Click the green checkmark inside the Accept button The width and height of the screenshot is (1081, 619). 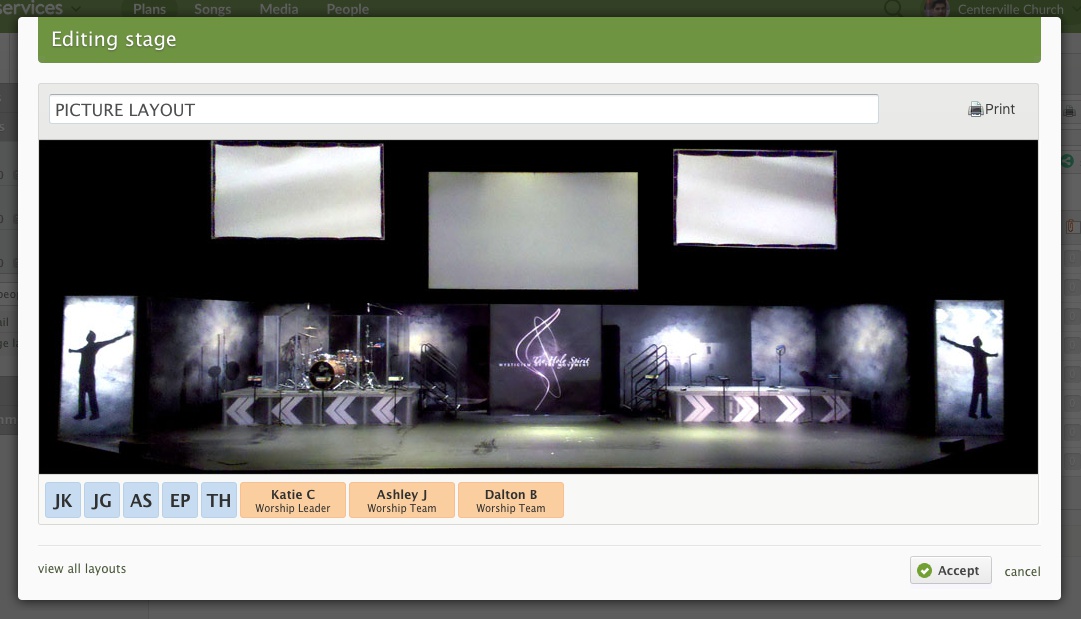tap(926, 570)
